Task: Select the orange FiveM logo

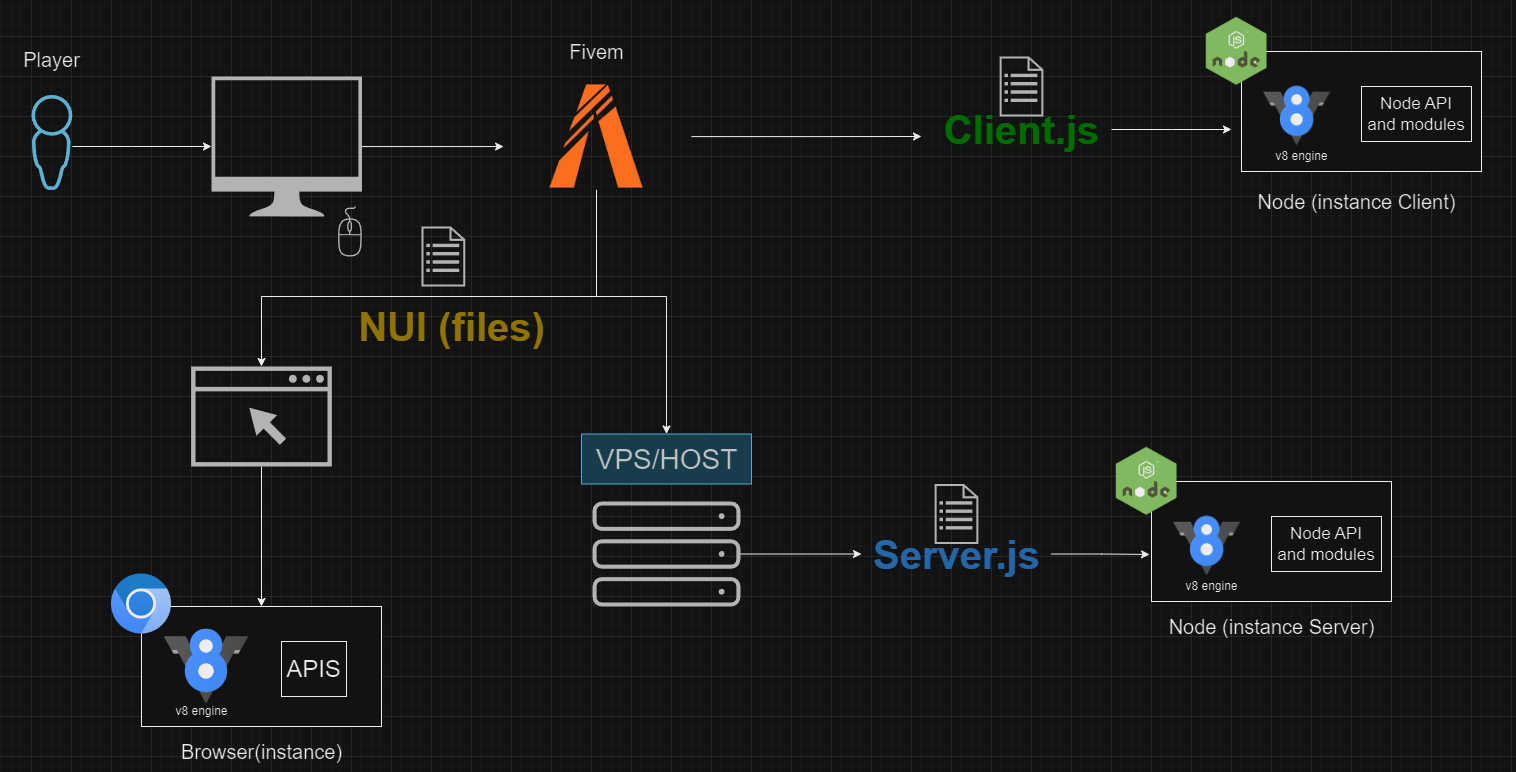Action: pyautogui.click(x=596, y=136)
